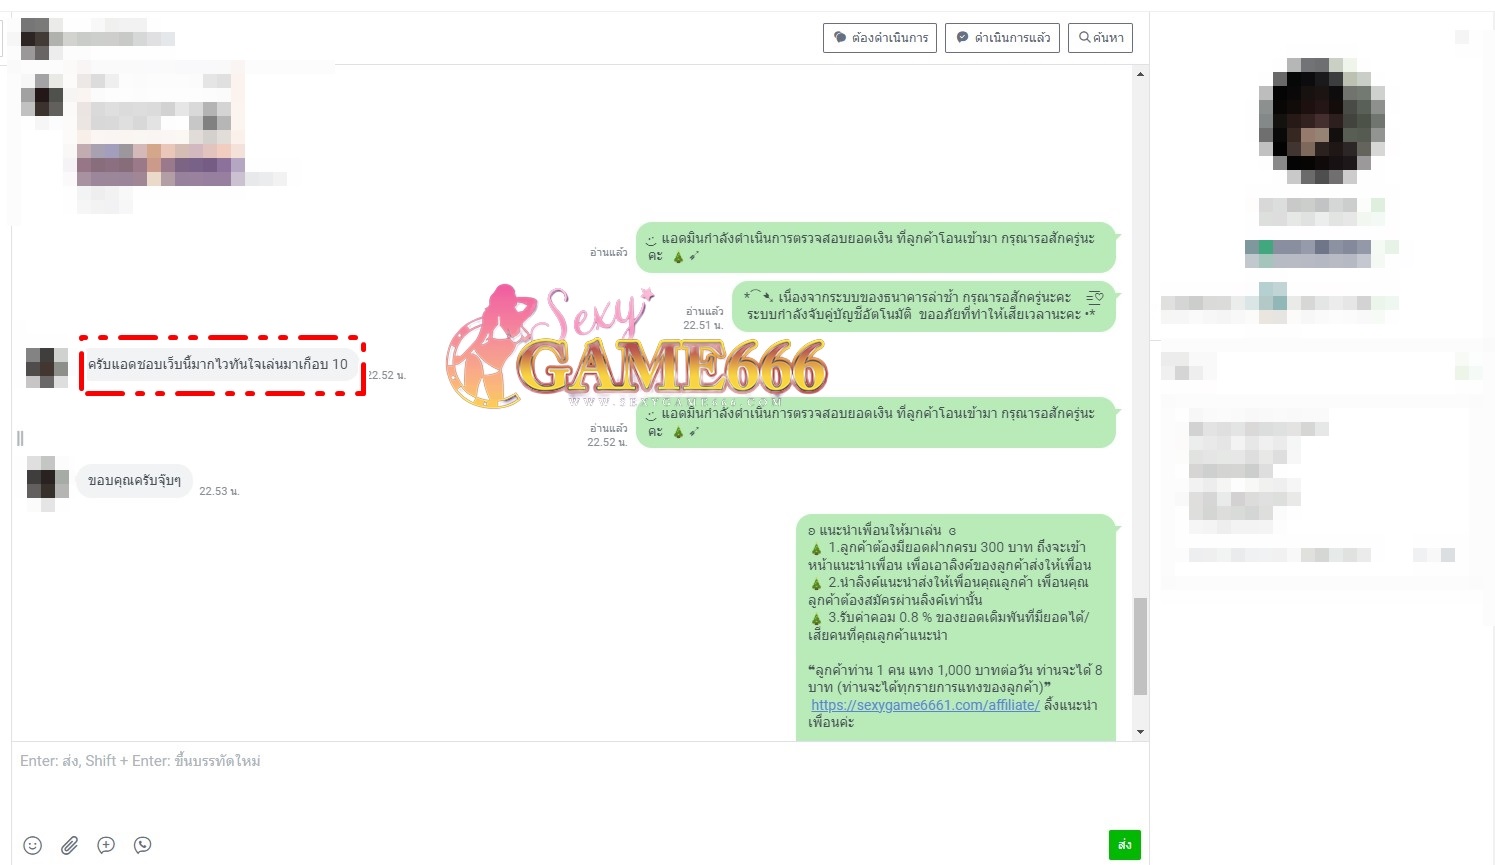Start a call with the phone bubble icon
Image resolution: width=1495 pixels, height=865 pixels.
143,845
